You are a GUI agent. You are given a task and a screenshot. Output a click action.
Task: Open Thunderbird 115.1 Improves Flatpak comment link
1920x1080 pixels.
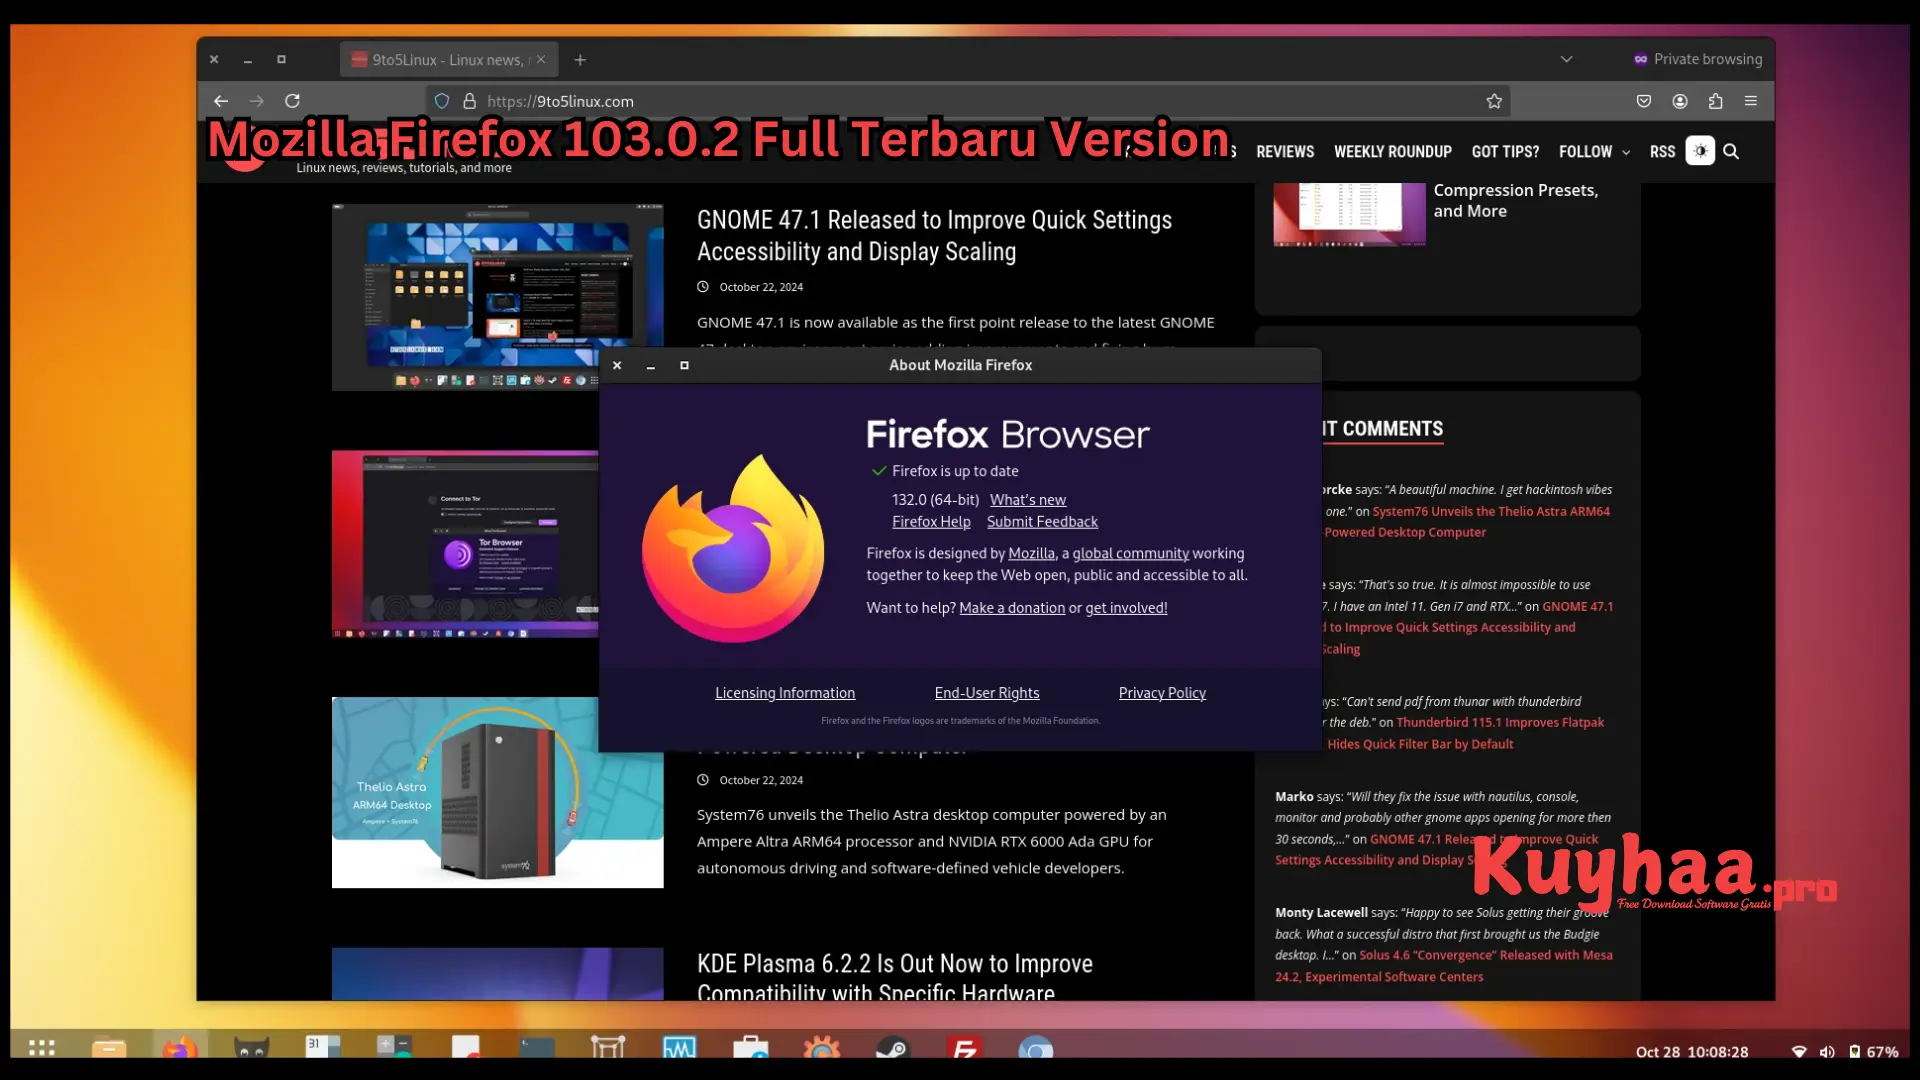point(1466,733)
